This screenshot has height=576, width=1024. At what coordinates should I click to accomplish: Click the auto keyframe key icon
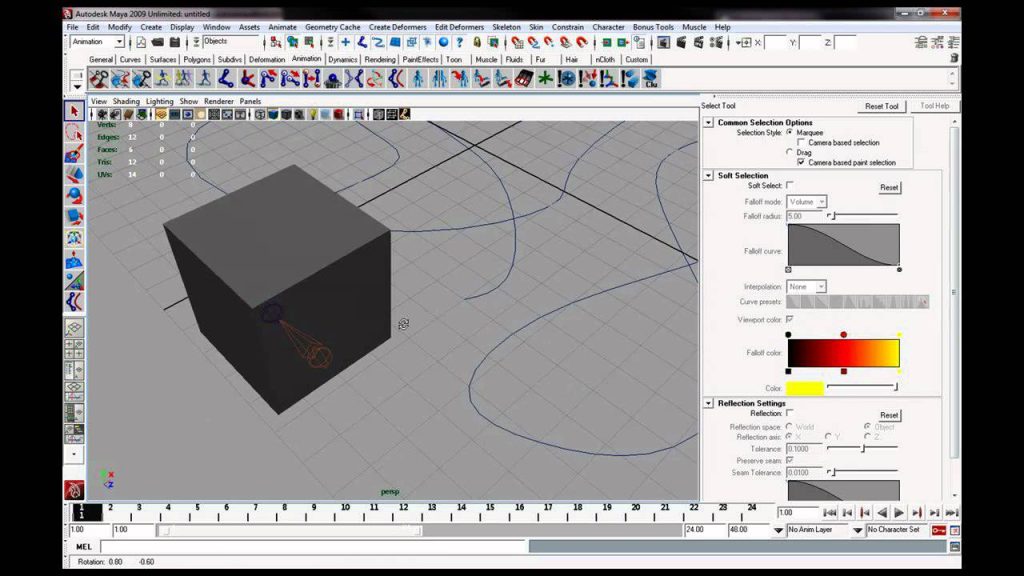coord(938,530)
